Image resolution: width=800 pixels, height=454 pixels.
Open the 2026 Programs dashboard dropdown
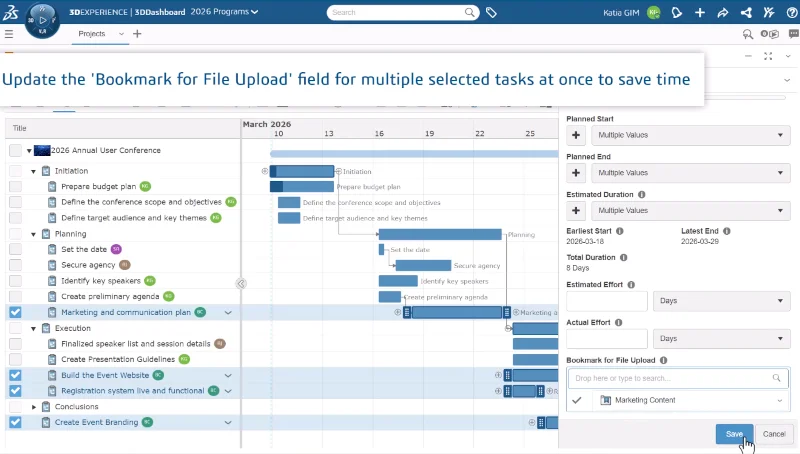pos(224,12)
